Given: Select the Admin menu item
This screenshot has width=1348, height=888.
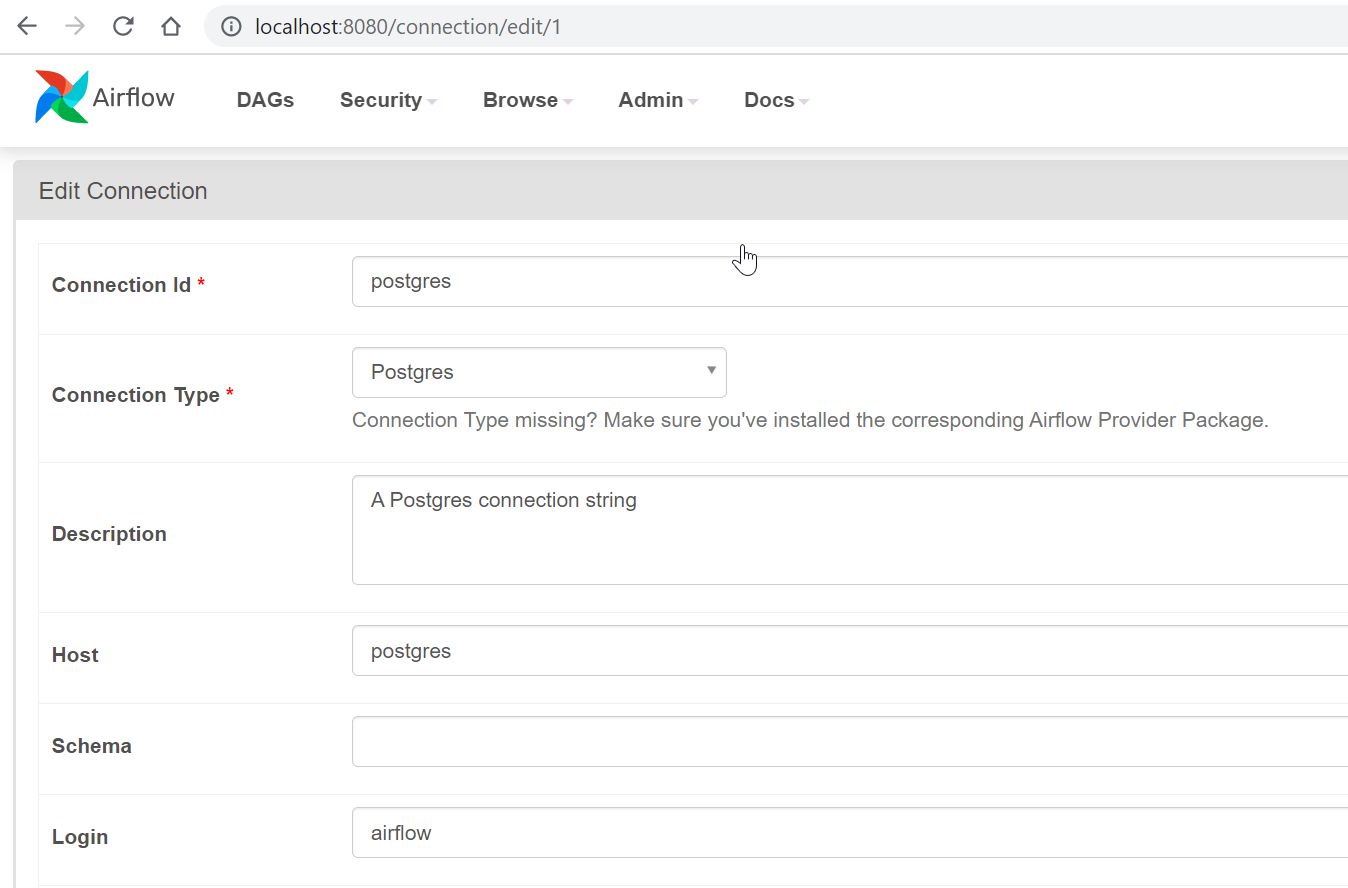Looking at the screenshot, I should [657, 100].
